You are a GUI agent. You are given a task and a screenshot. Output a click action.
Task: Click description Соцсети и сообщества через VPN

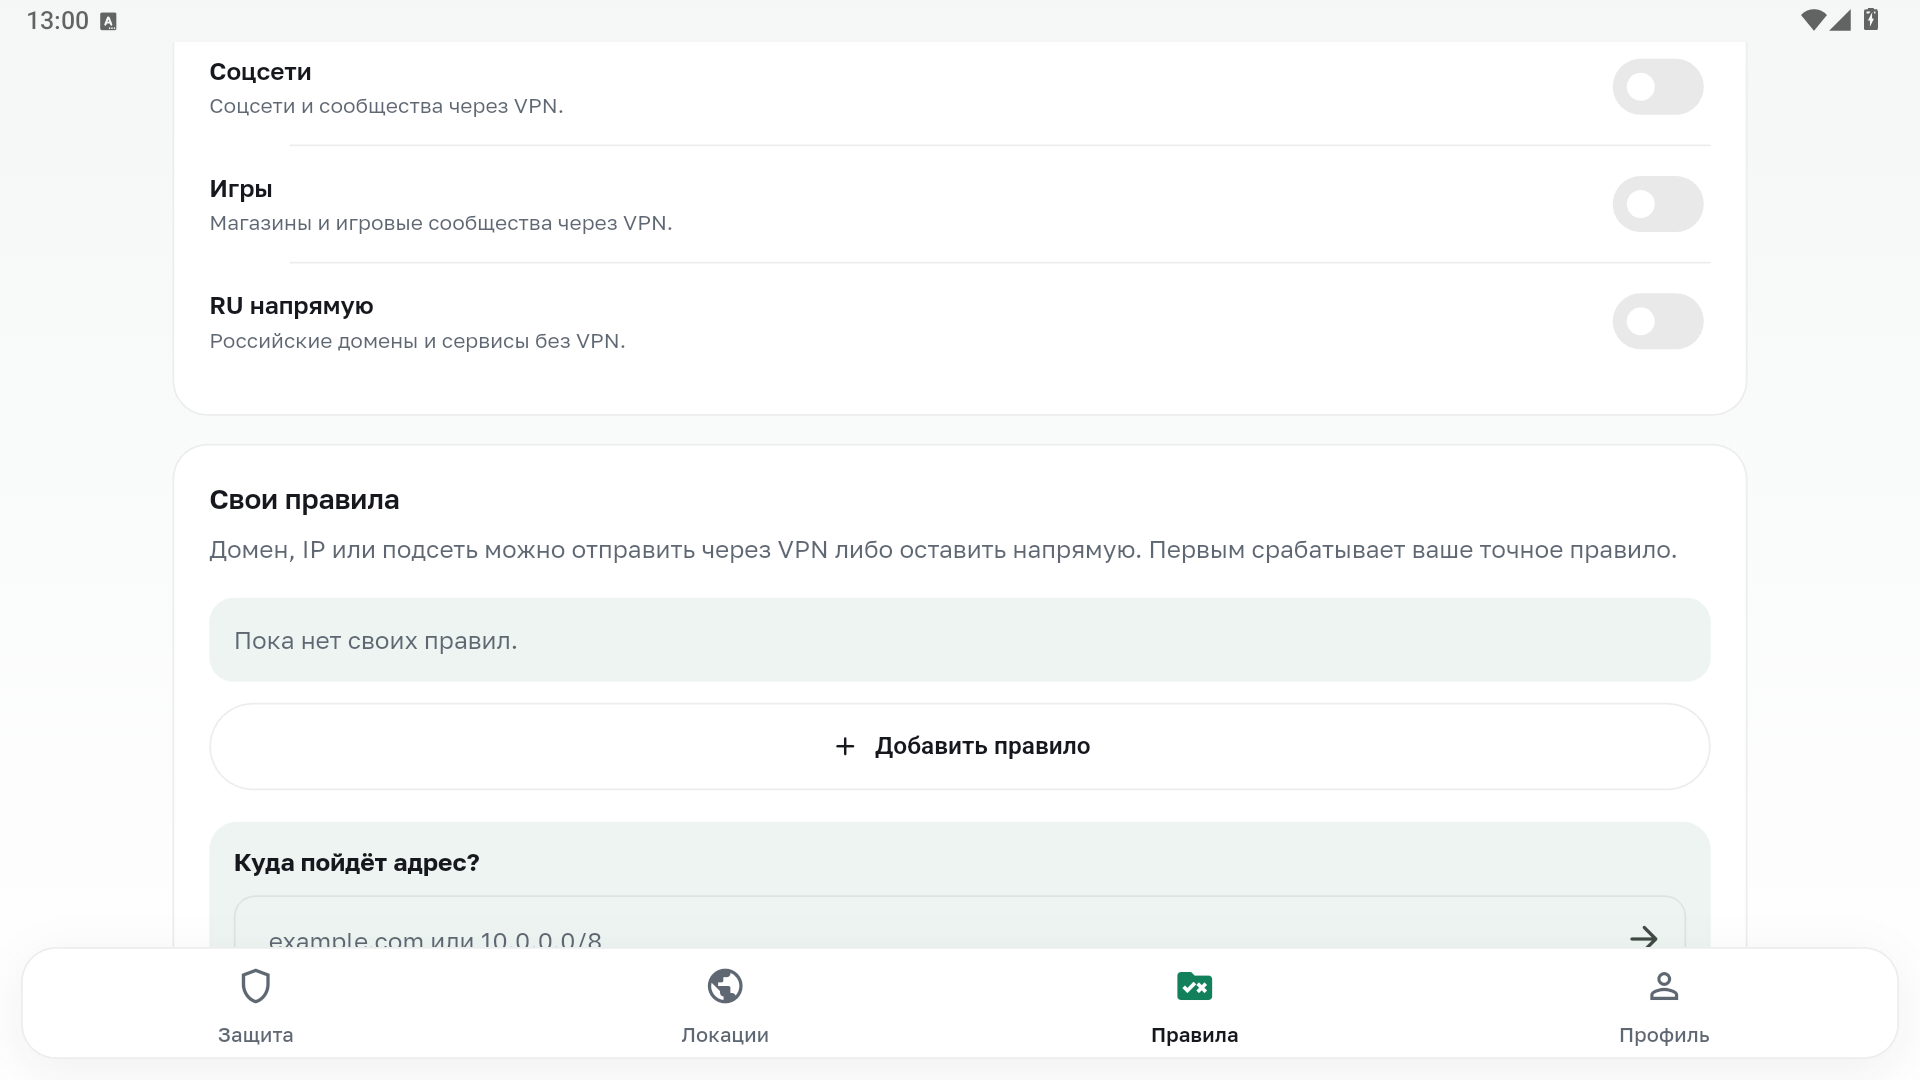(386, 106)
